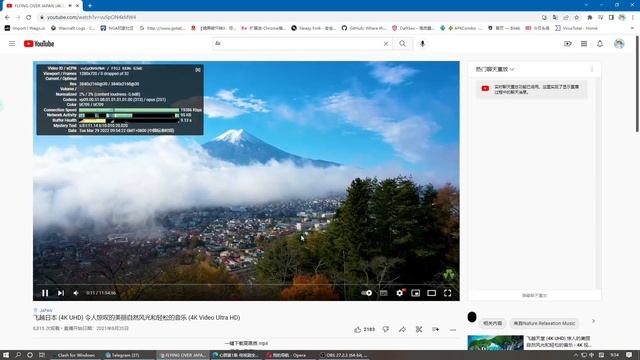Go to the YouTube home logo

click(x=39, y=44)
